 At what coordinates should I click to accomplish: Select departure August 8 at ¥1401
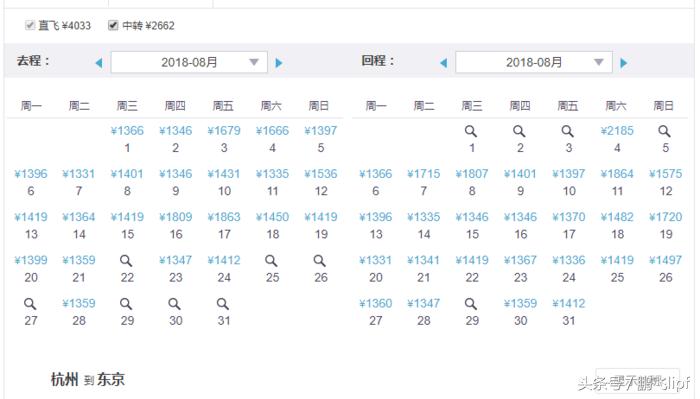[127, 174]
